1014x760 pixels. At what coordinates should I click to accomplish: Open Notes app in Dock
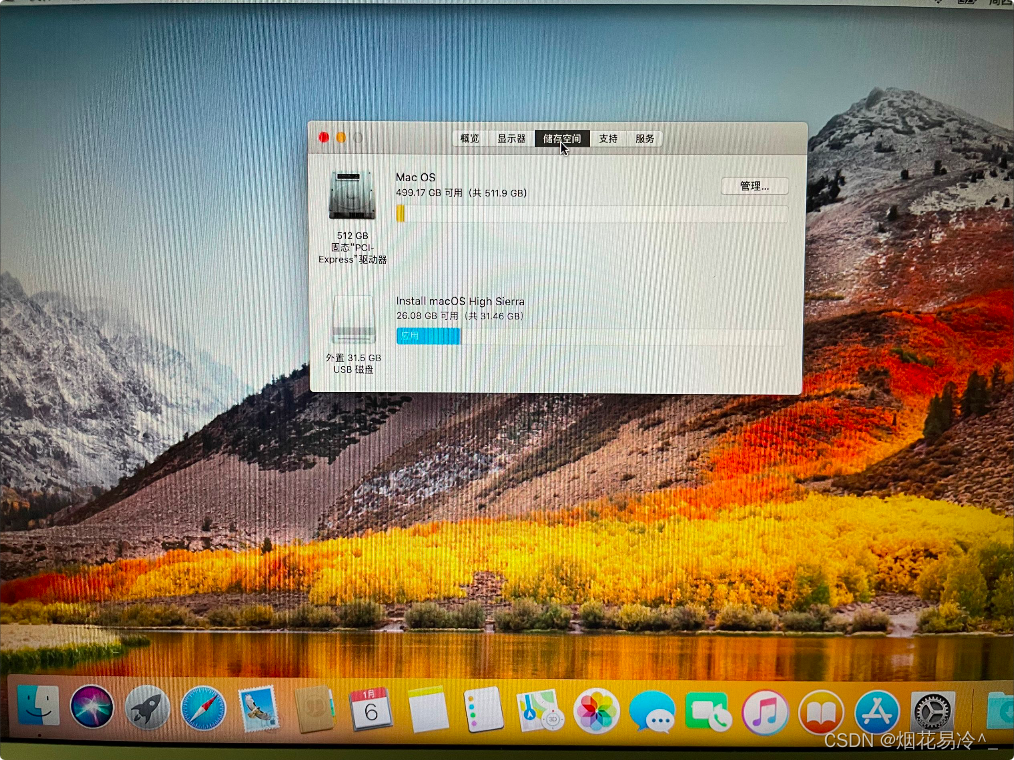tap(427, 710)
